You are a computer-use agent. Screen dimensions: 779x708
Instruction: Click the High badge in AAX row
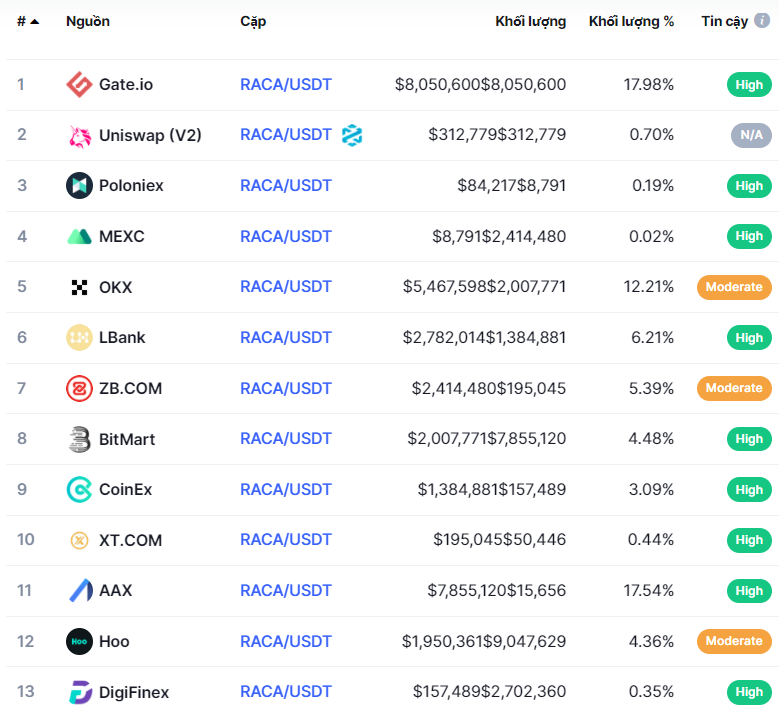tap(749, 591)
